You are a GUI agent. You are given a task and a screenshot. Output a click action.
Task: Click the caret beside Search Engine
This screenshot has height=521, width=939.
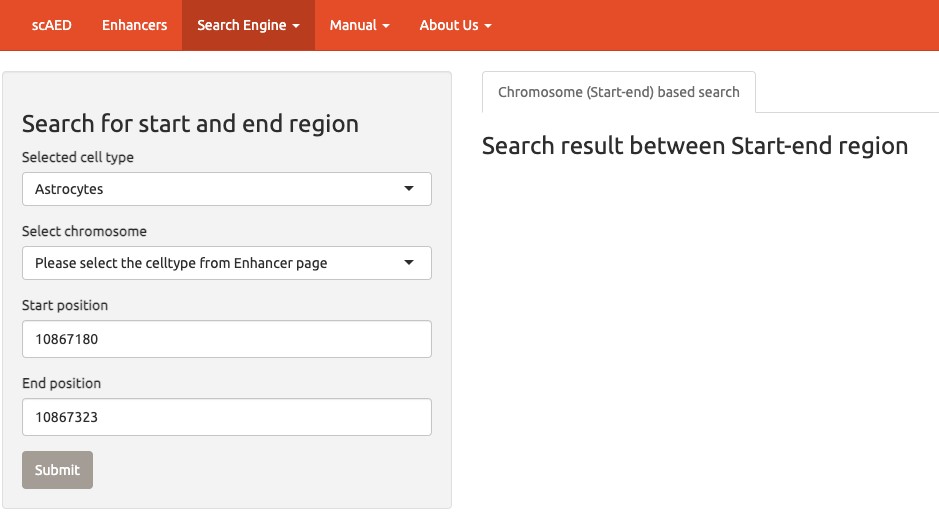point(296,26)
